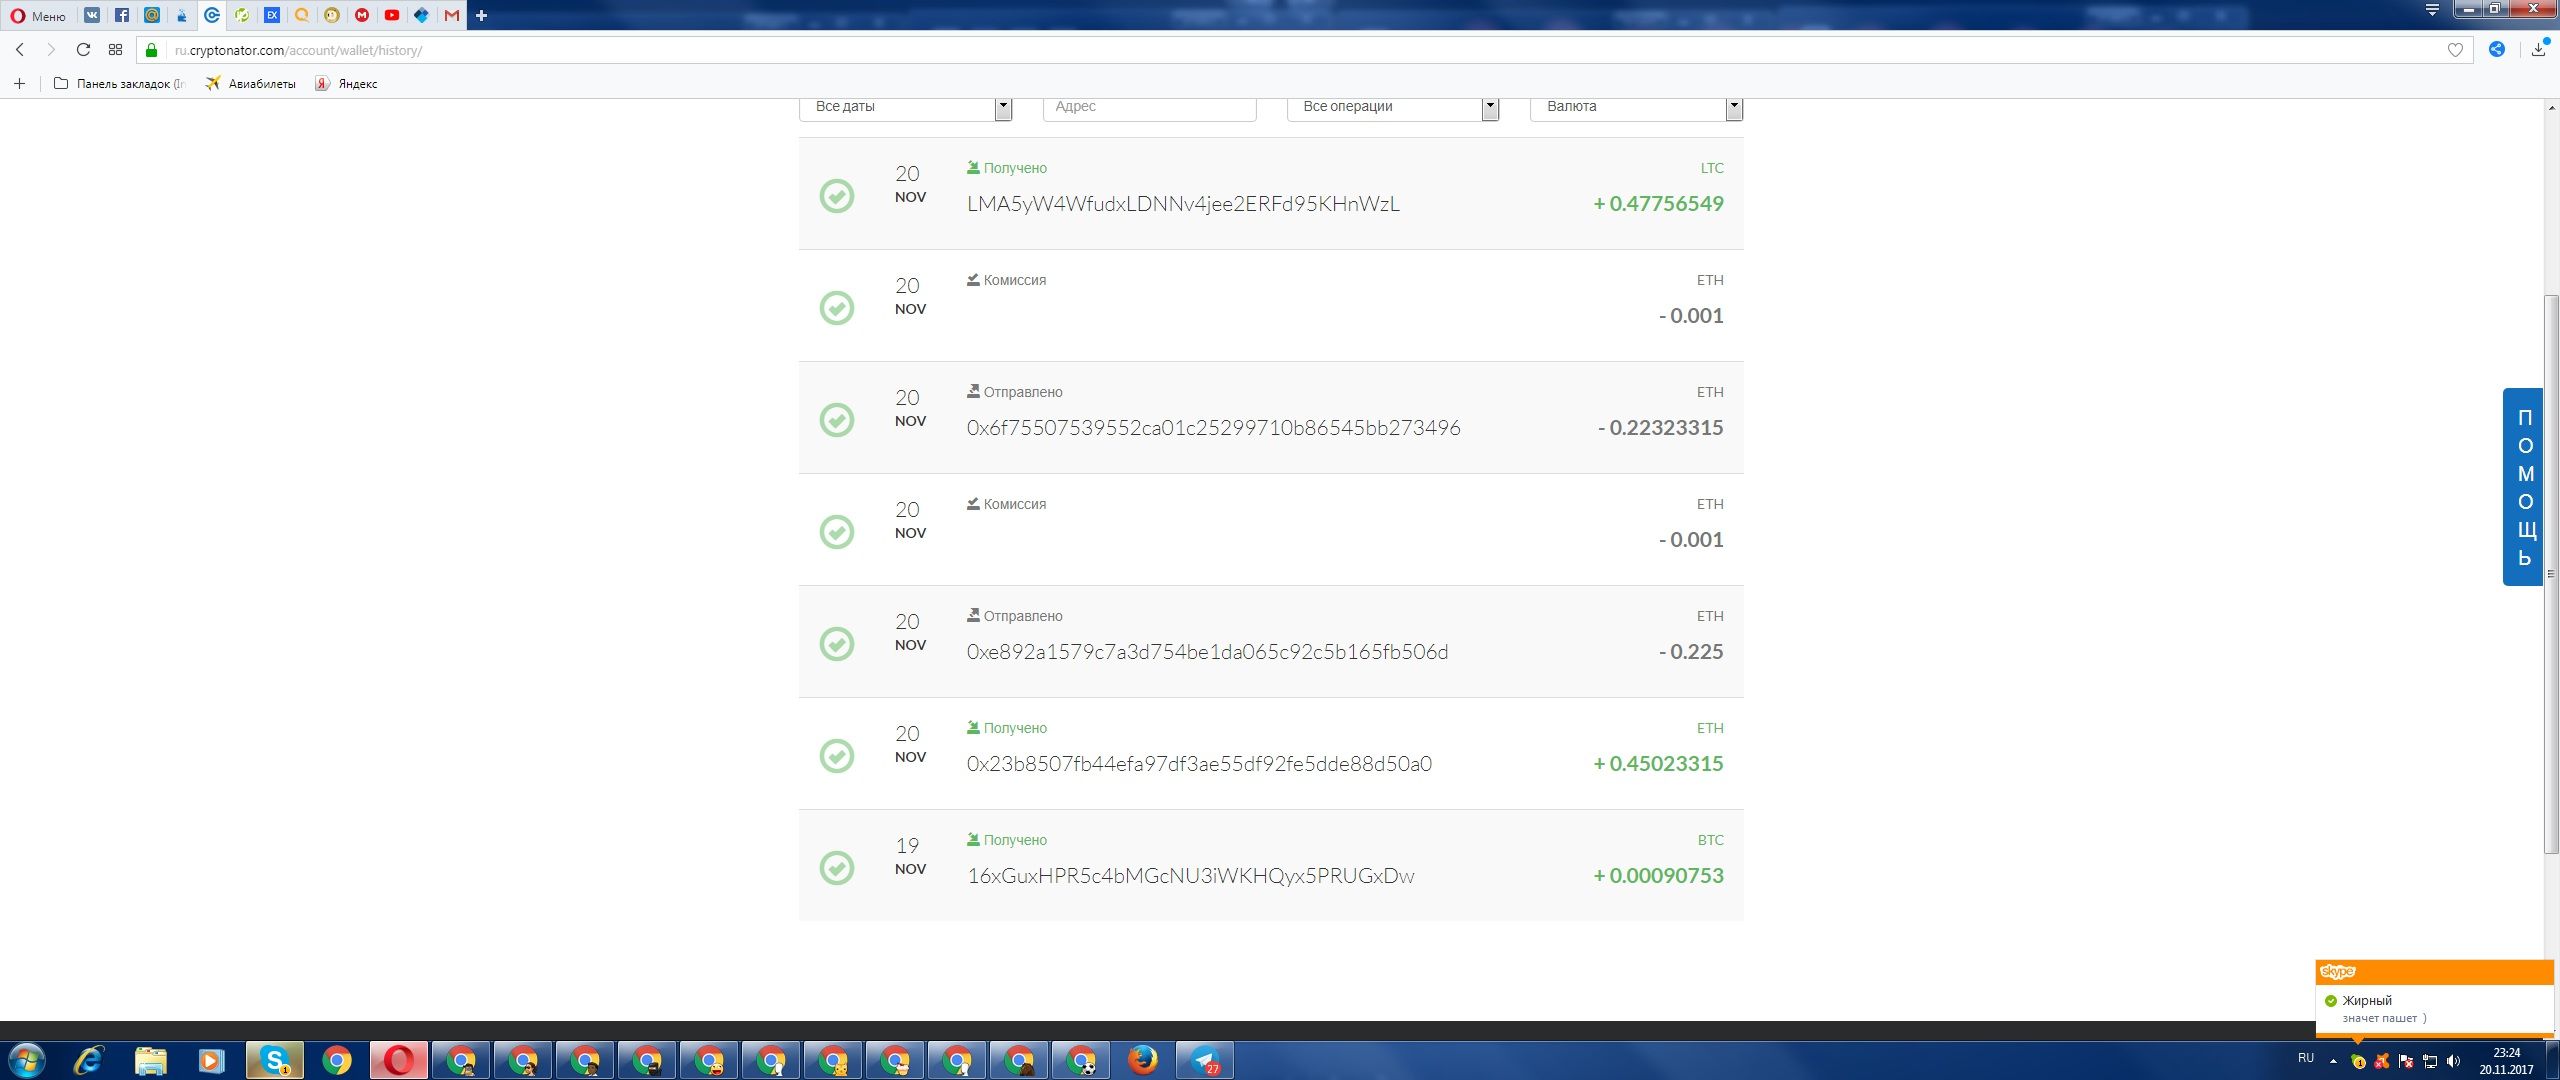
Task: Open the VK tab
Action: point(91,15)
